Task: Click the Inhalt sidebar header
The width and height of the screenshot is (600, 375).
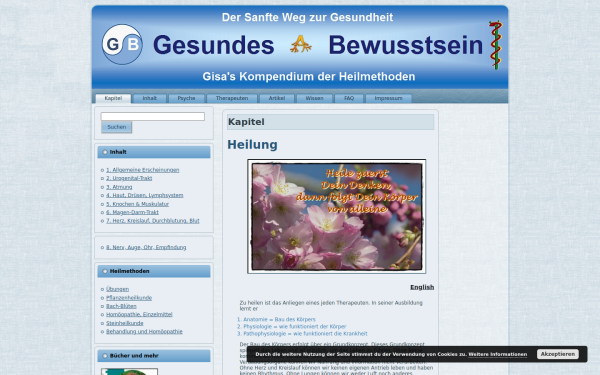Action: pyautogui.click(x=154, y=152)
